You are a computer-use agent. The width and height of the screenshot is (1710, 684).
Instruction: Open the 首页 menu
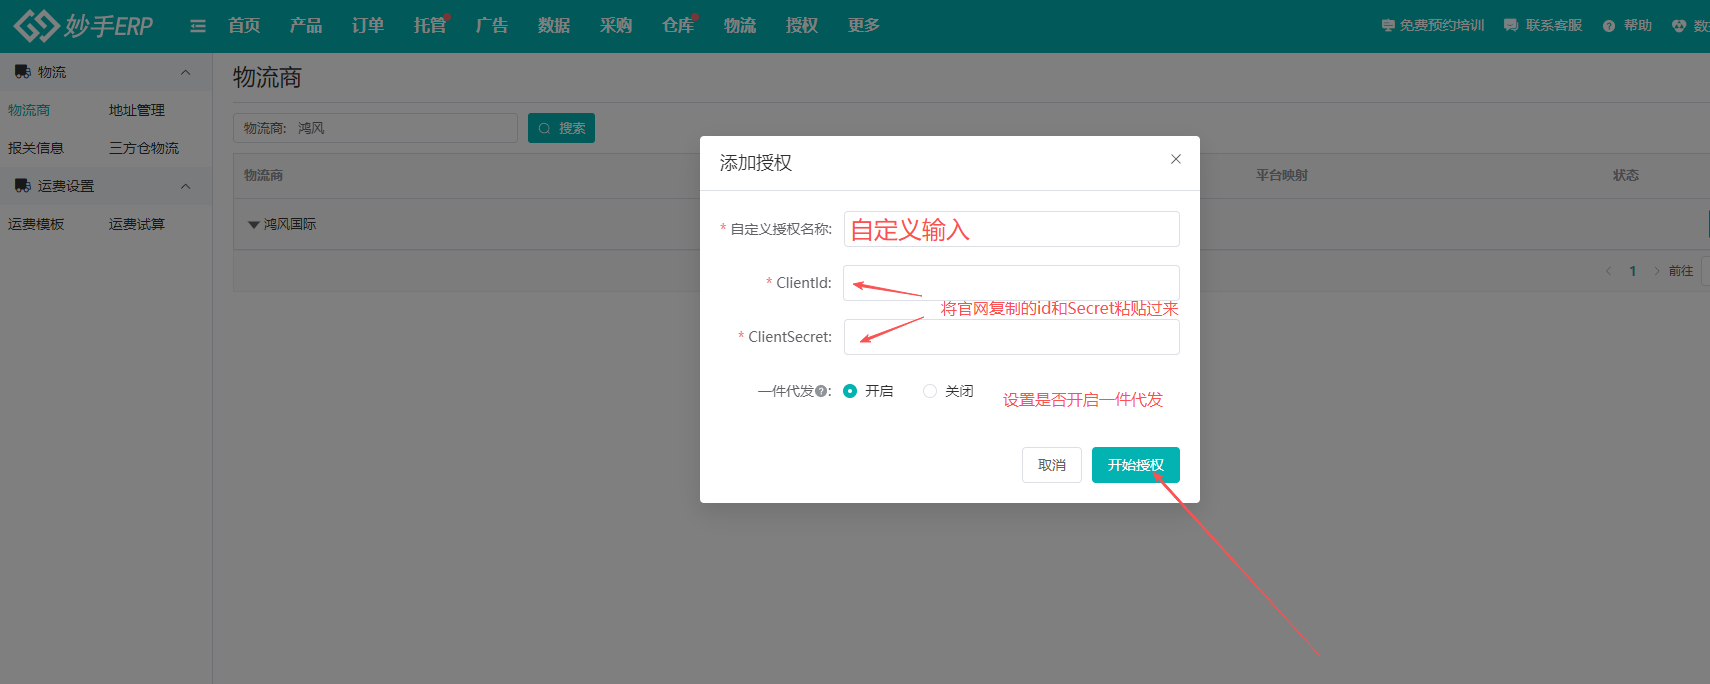pos(244,26)
